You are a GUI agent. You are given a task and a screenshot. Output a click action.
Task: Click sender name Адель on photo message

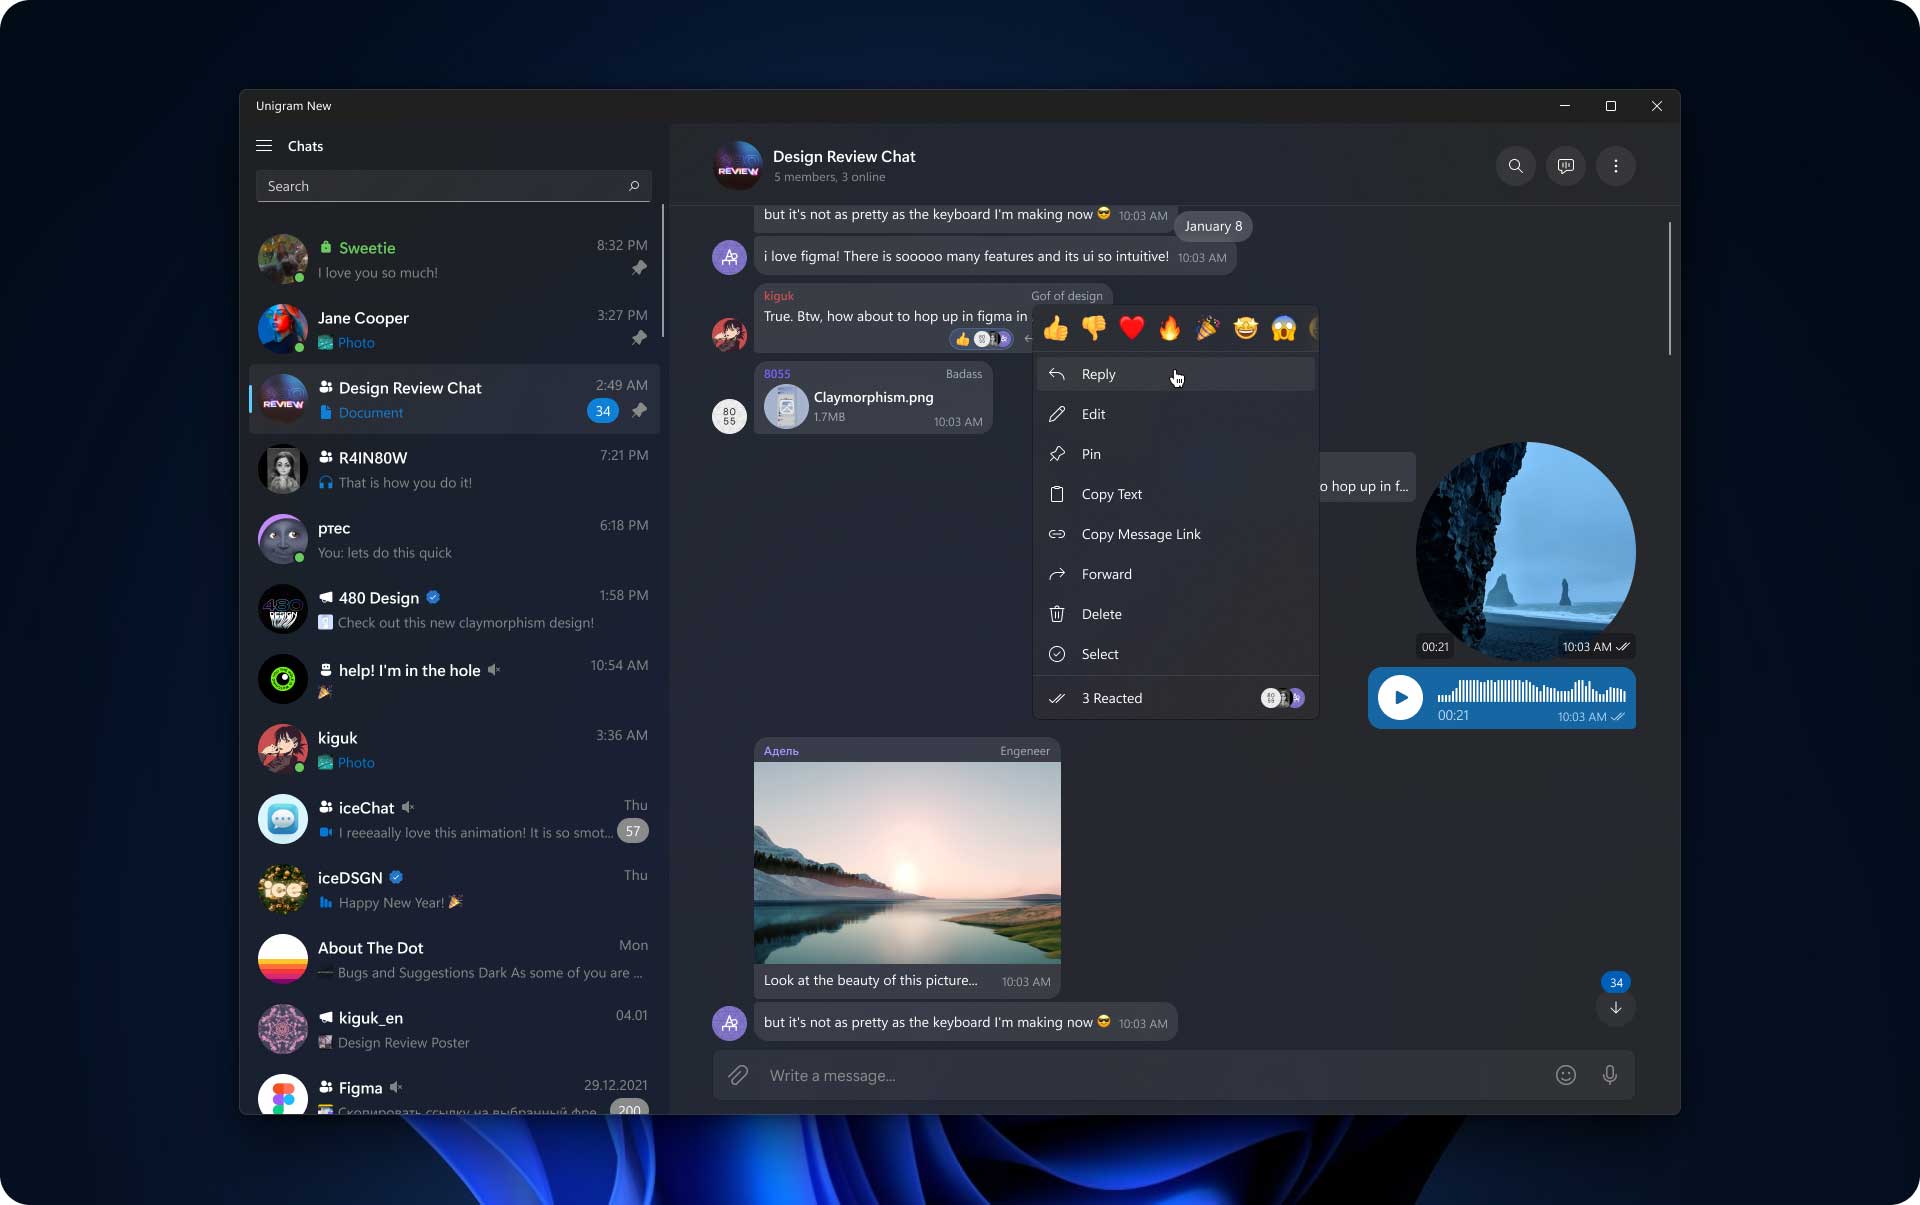[781, 751]
